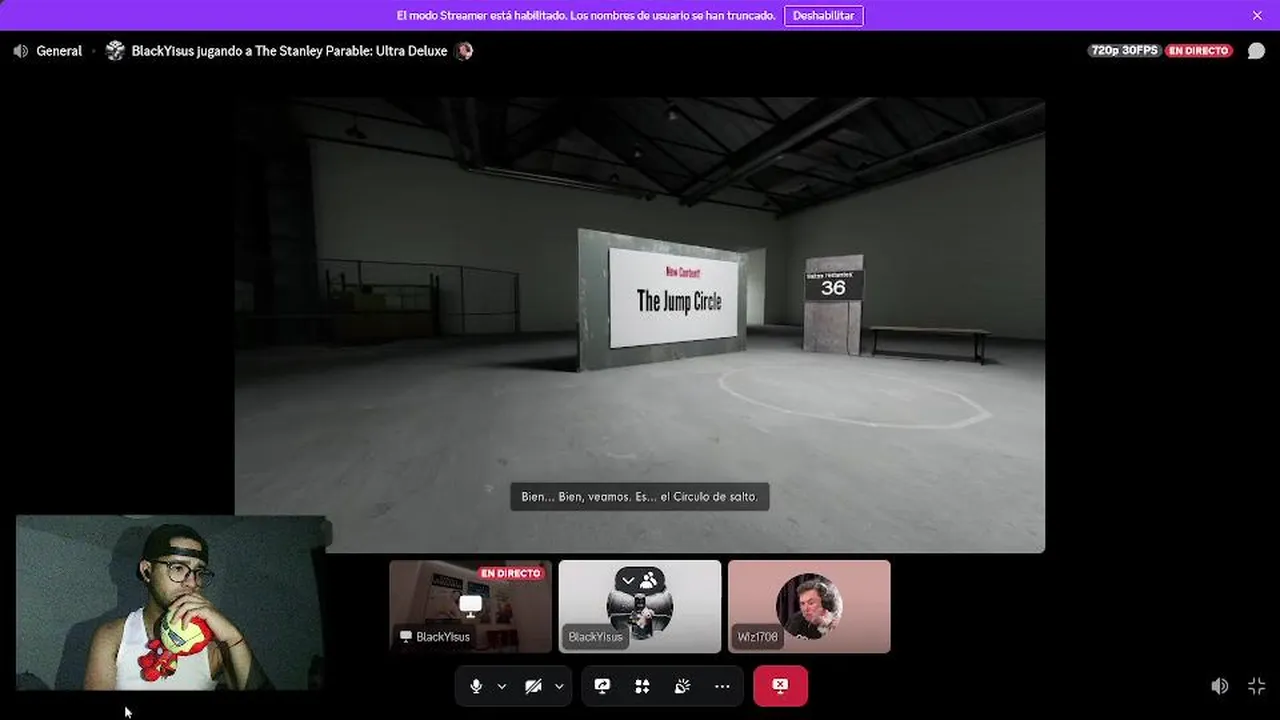Click Deshabilitar in Streamer mode banner
The image size is (1280, 720).
824,15
